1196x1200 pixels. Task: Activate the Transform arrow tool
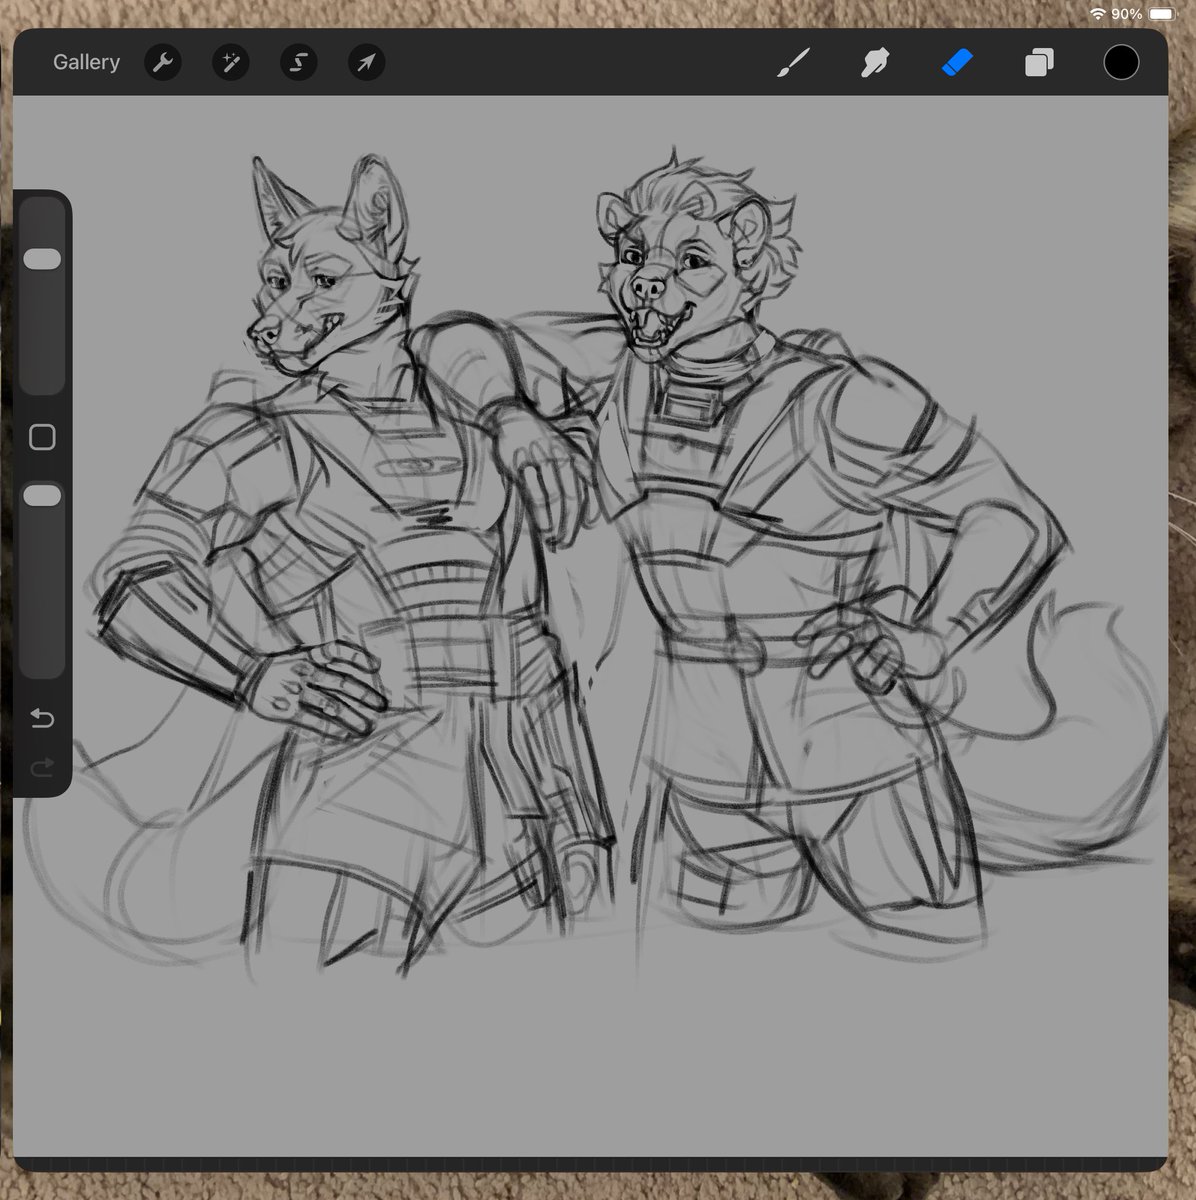(366, 63)
